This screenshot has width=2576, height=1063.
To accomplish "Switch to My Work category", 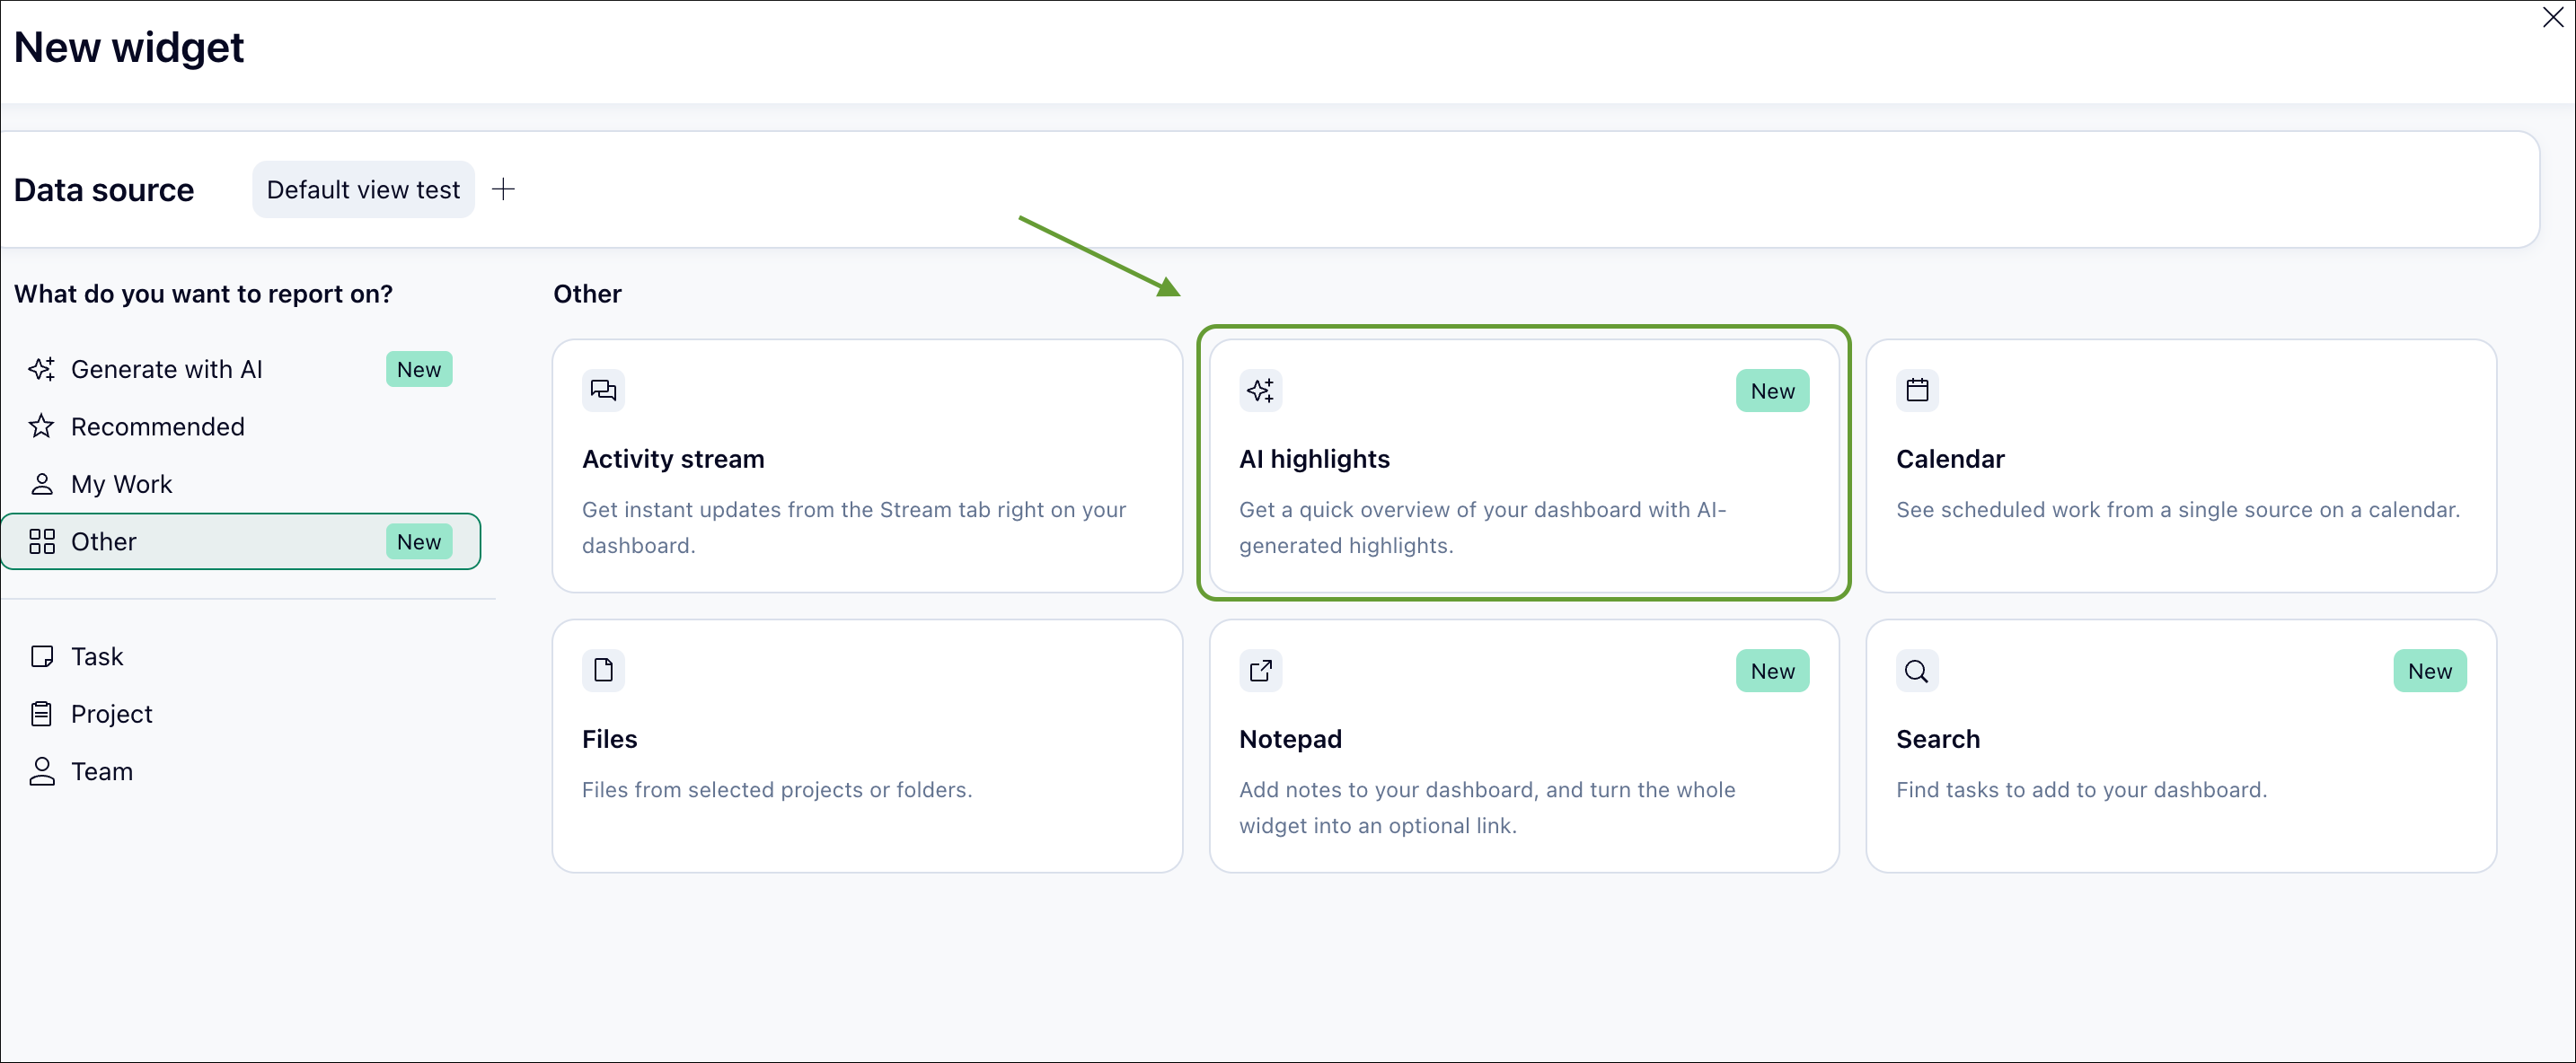I will pos(121,484).
